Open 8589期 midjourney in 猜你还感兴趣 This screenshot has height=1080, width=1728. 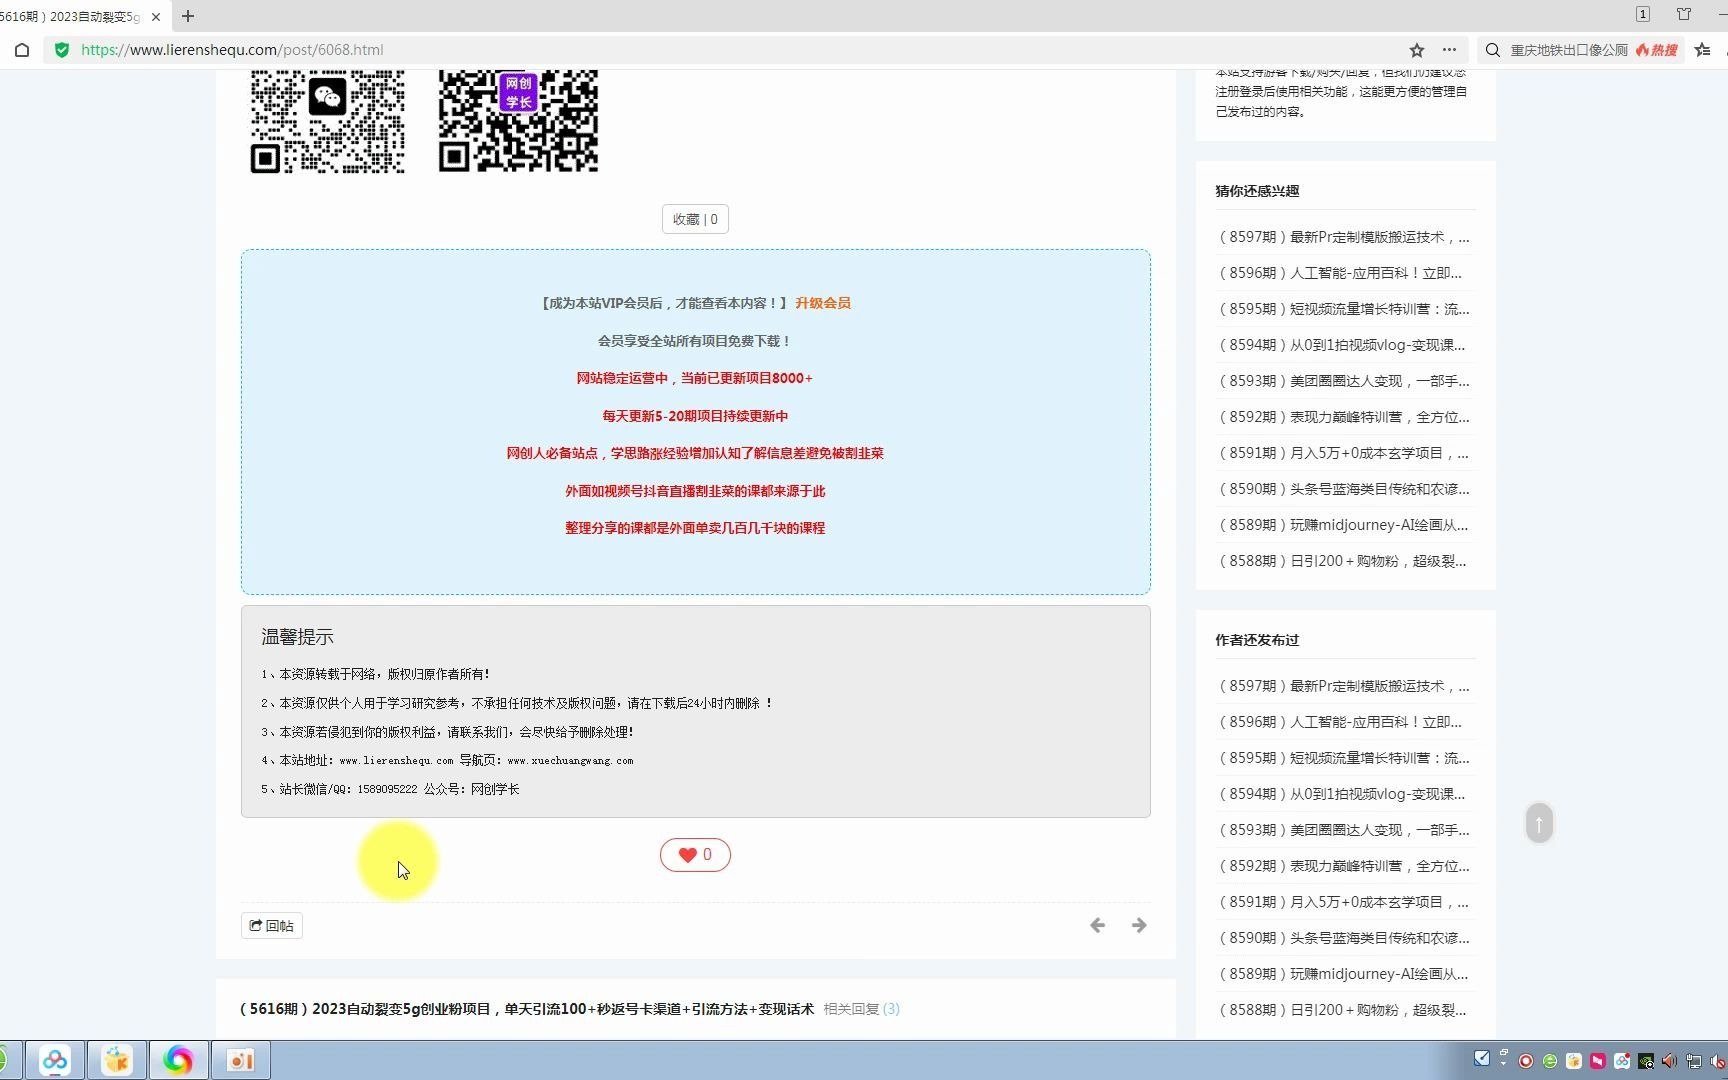[x=1343, y=525]
